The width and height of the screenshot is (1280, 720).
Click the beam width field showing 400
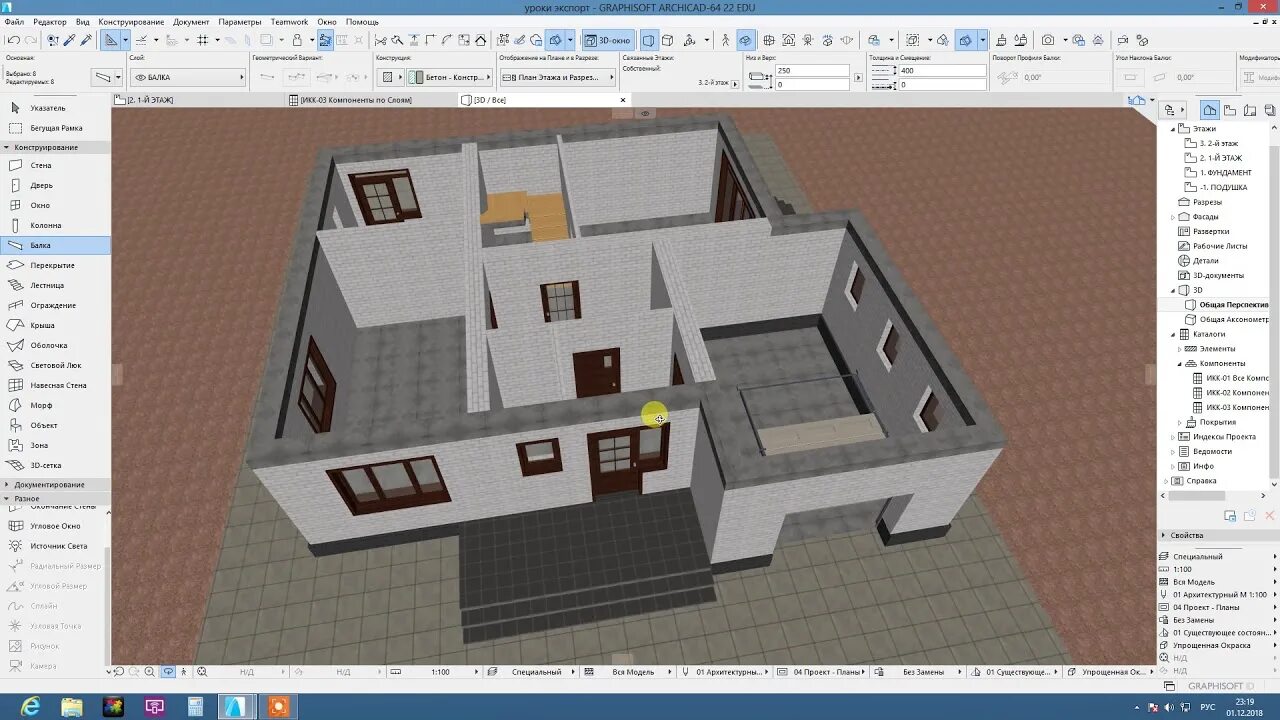click(942, 71)
